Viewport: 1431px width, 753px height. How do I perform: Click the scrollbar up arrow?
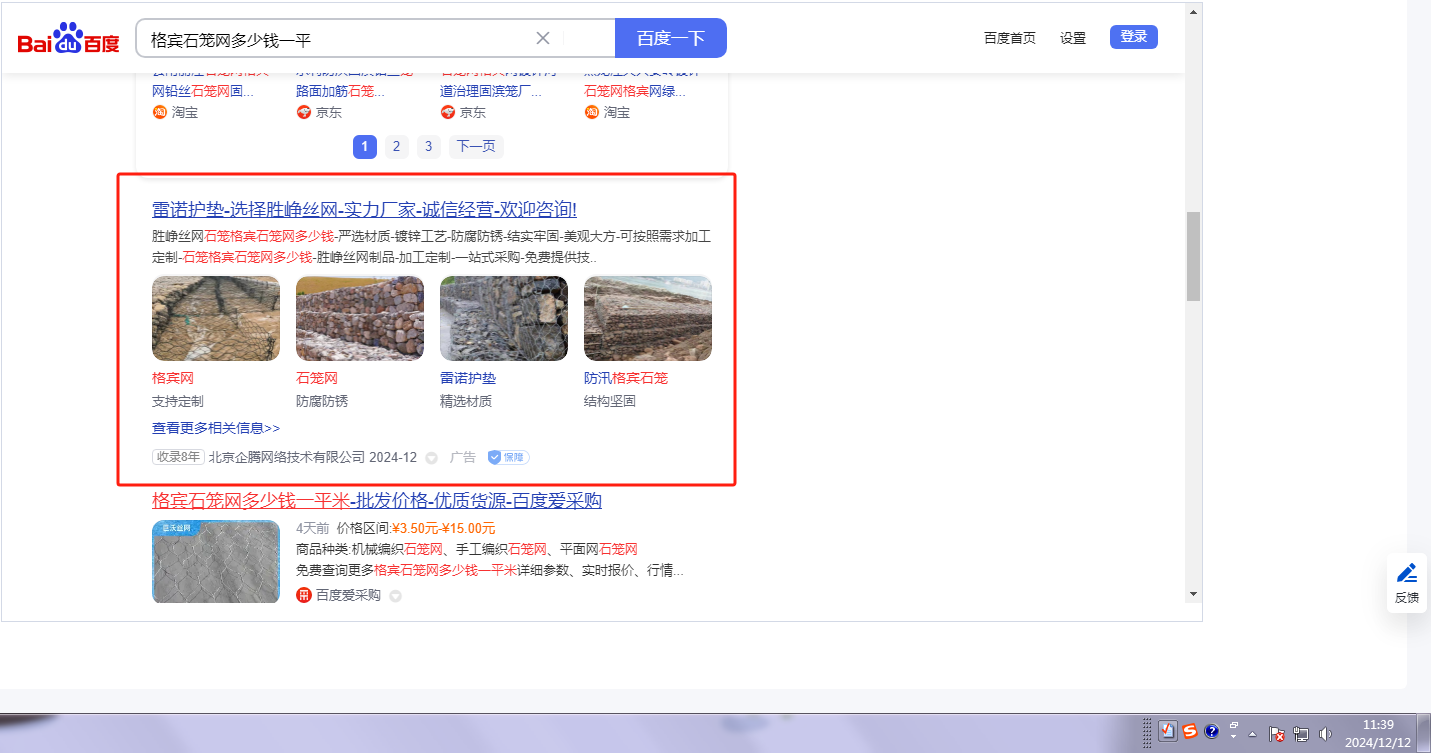(1193, 12)
